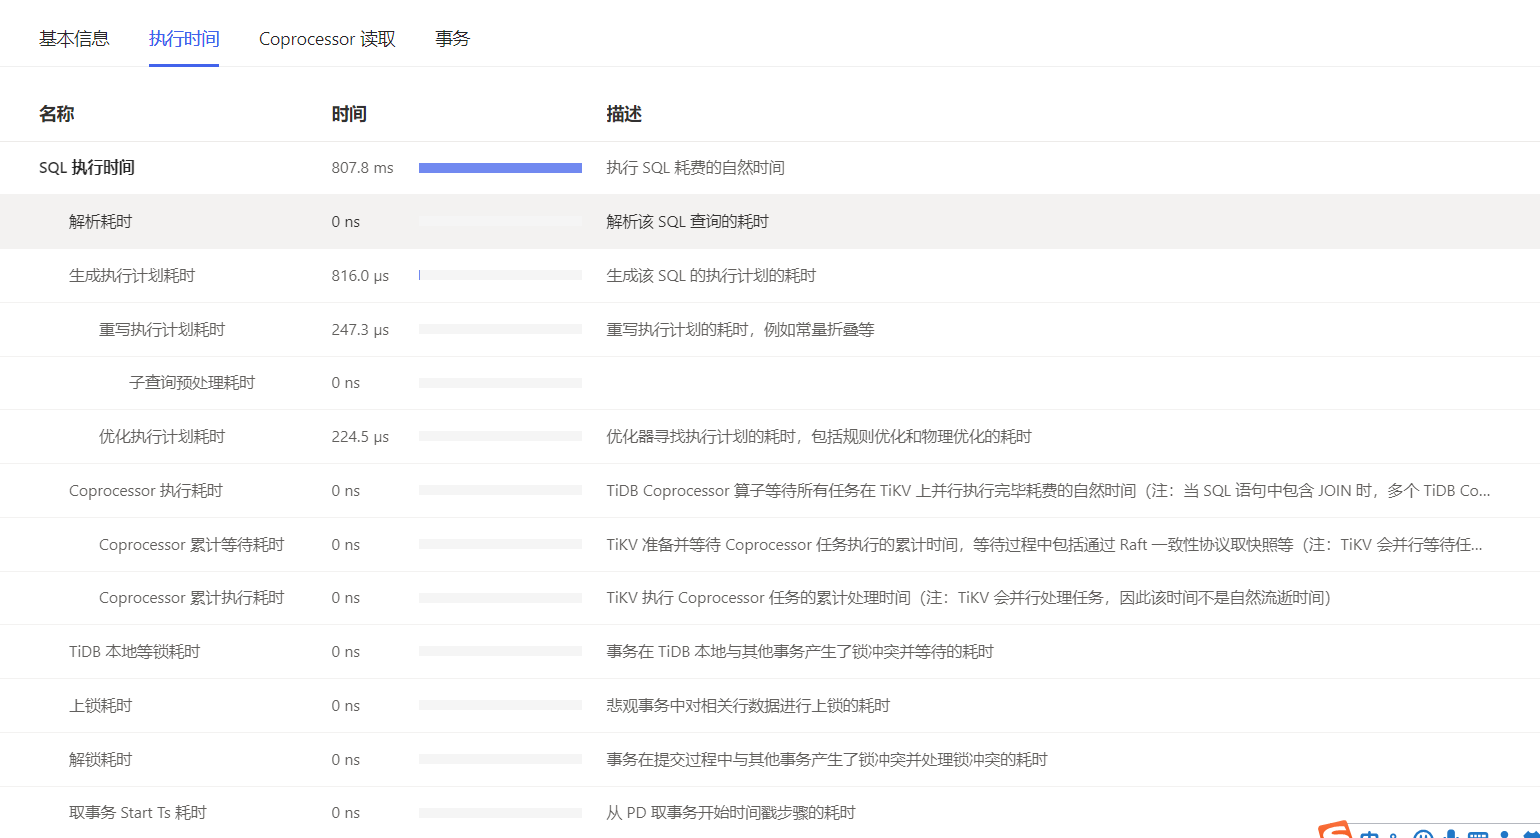Click the Sogou input method logo
Viewport: 1540px width, 838px height.
point(1334,830)
